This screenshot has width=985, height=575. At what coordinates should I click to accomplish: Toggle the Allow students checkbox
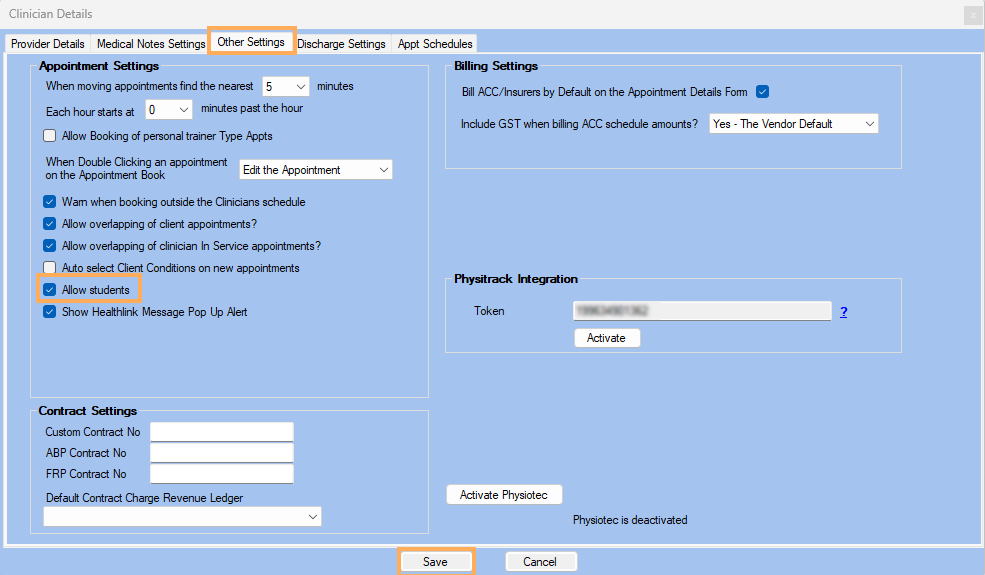[50, 290]
